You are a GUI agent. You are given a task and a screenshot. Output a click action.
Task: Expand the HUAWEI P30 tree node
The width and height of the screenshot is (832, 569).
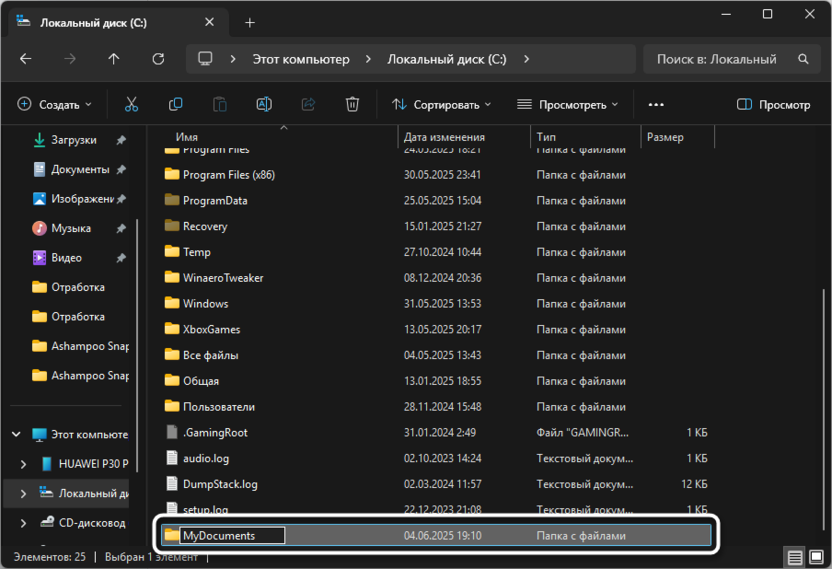[25, 464]
